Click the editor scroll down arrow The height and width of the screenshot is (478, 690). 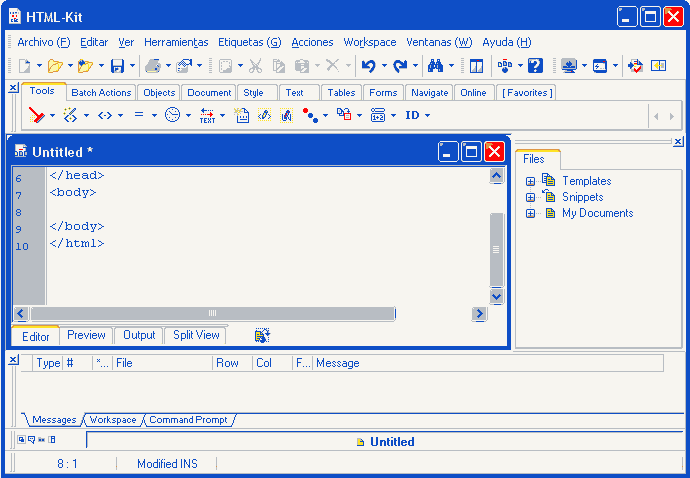point(496,296)
